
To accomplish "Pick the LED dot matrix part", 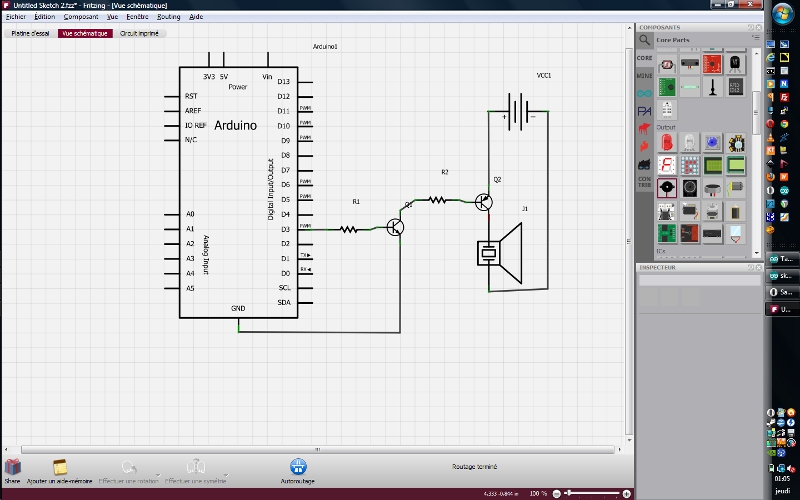I will point(690,165).
